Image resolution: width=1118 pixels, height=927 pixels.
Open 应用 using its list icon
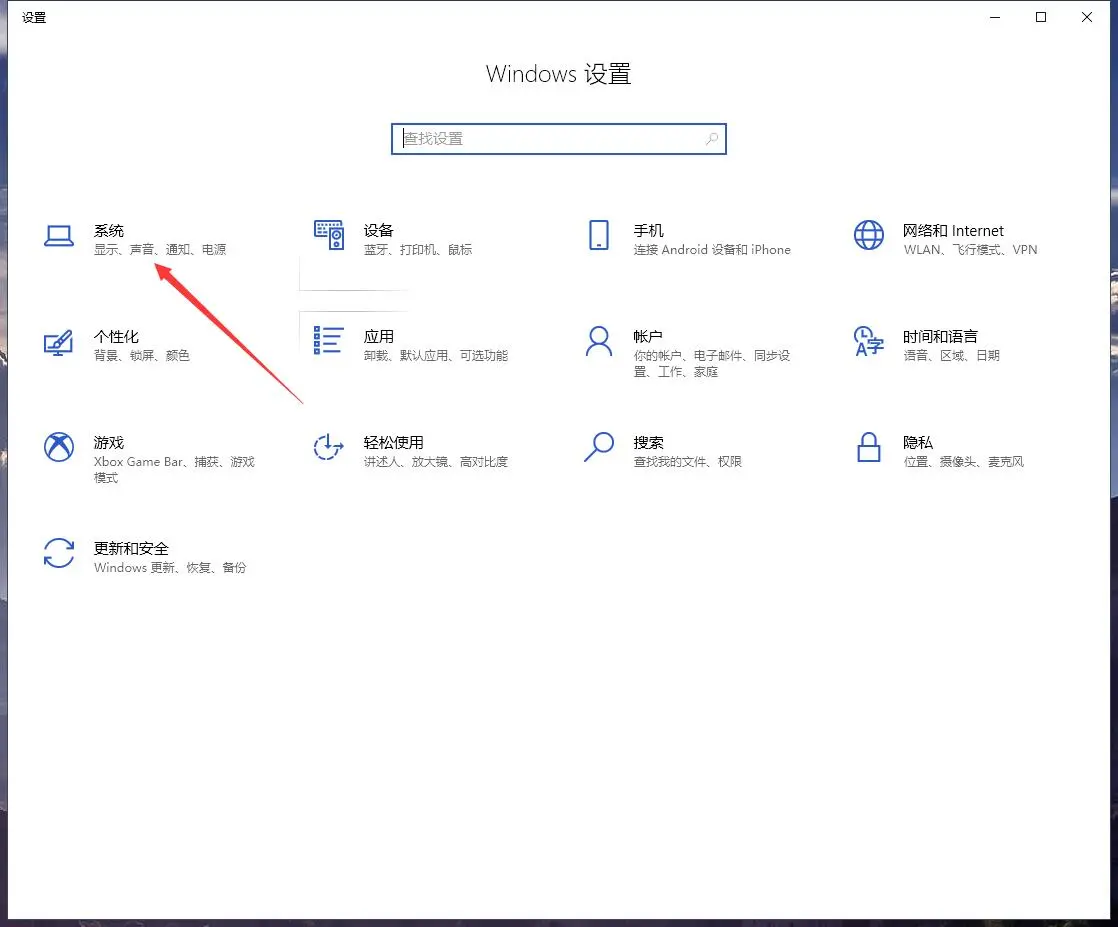(329, 340)
